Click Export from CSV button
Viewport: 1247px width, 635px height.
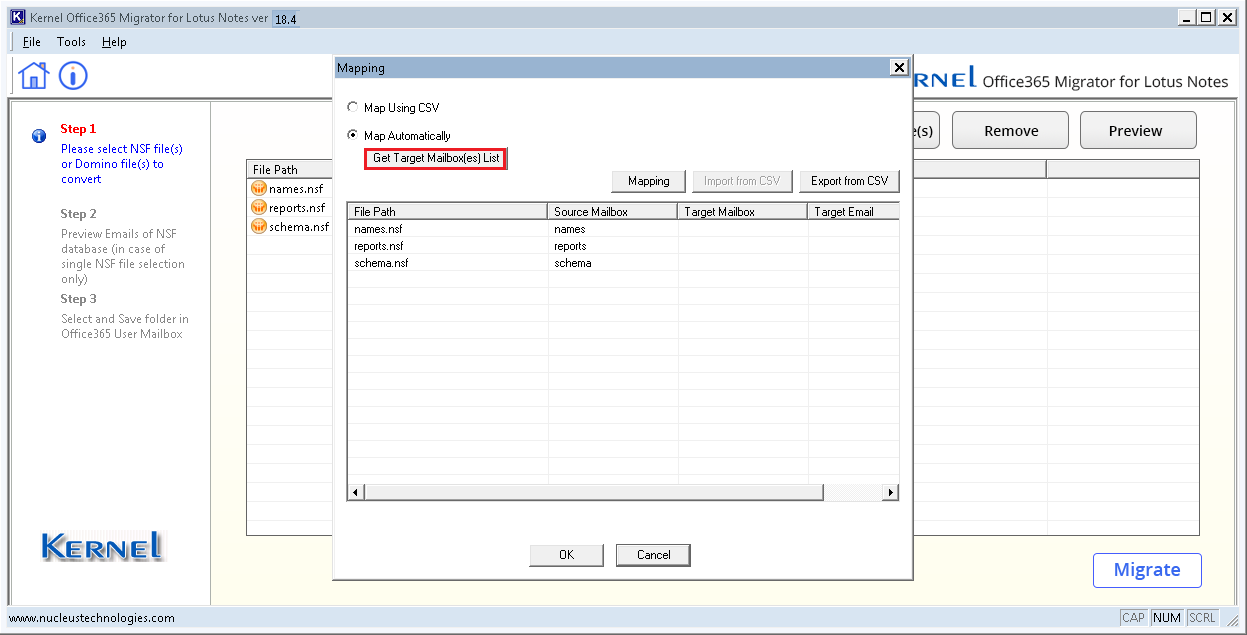(849, 181)
